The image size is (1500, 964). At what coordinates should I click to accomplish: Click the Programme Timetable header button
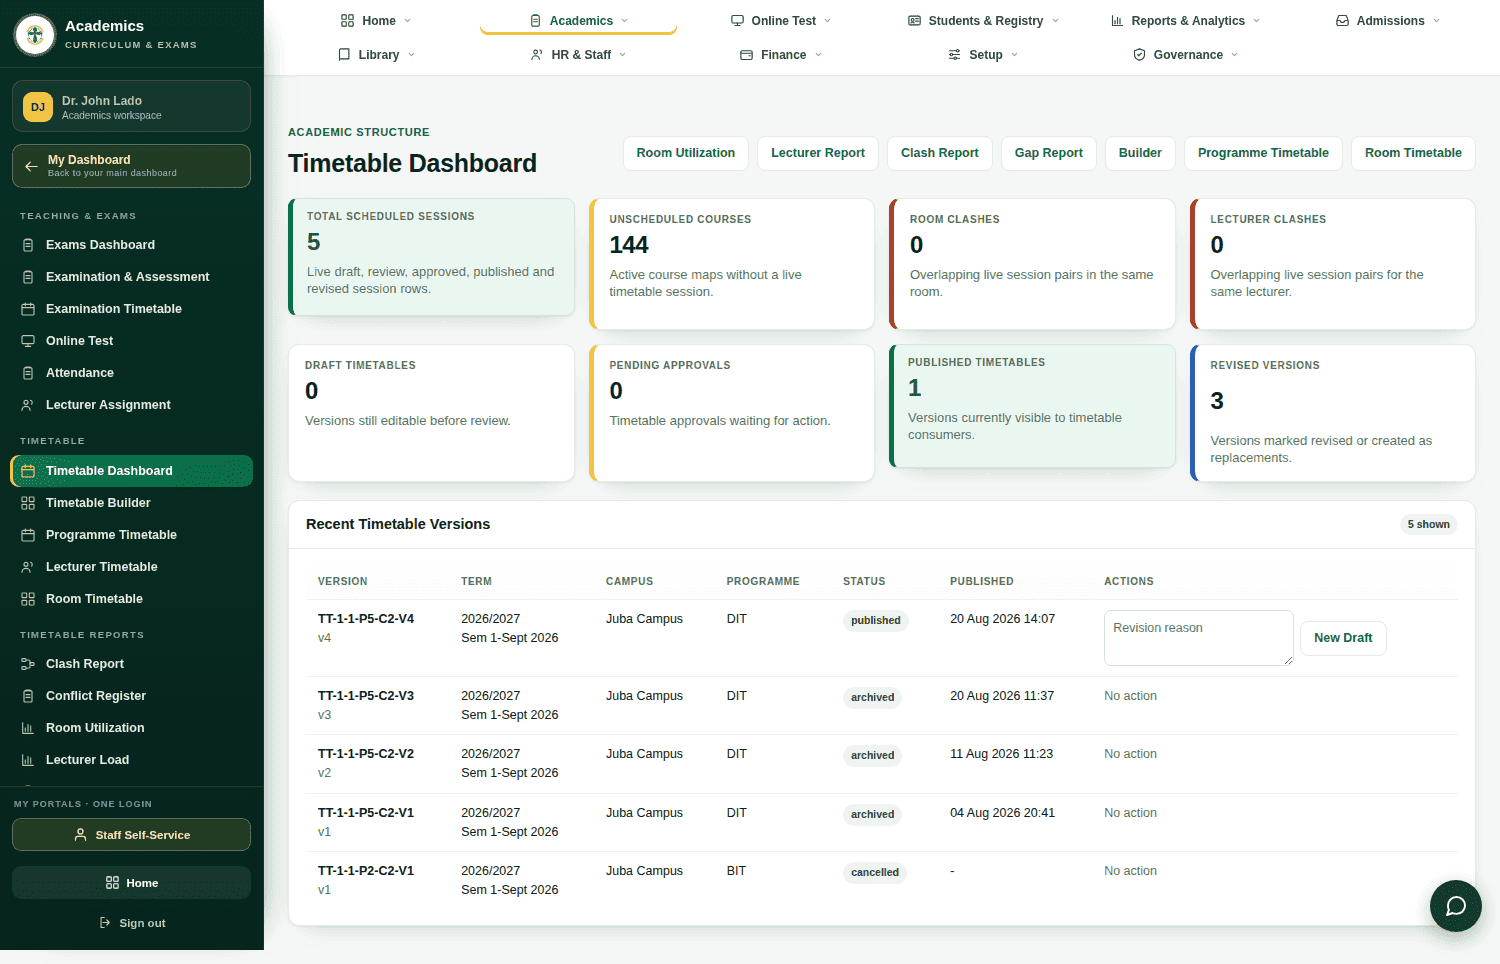point(1263,153)
